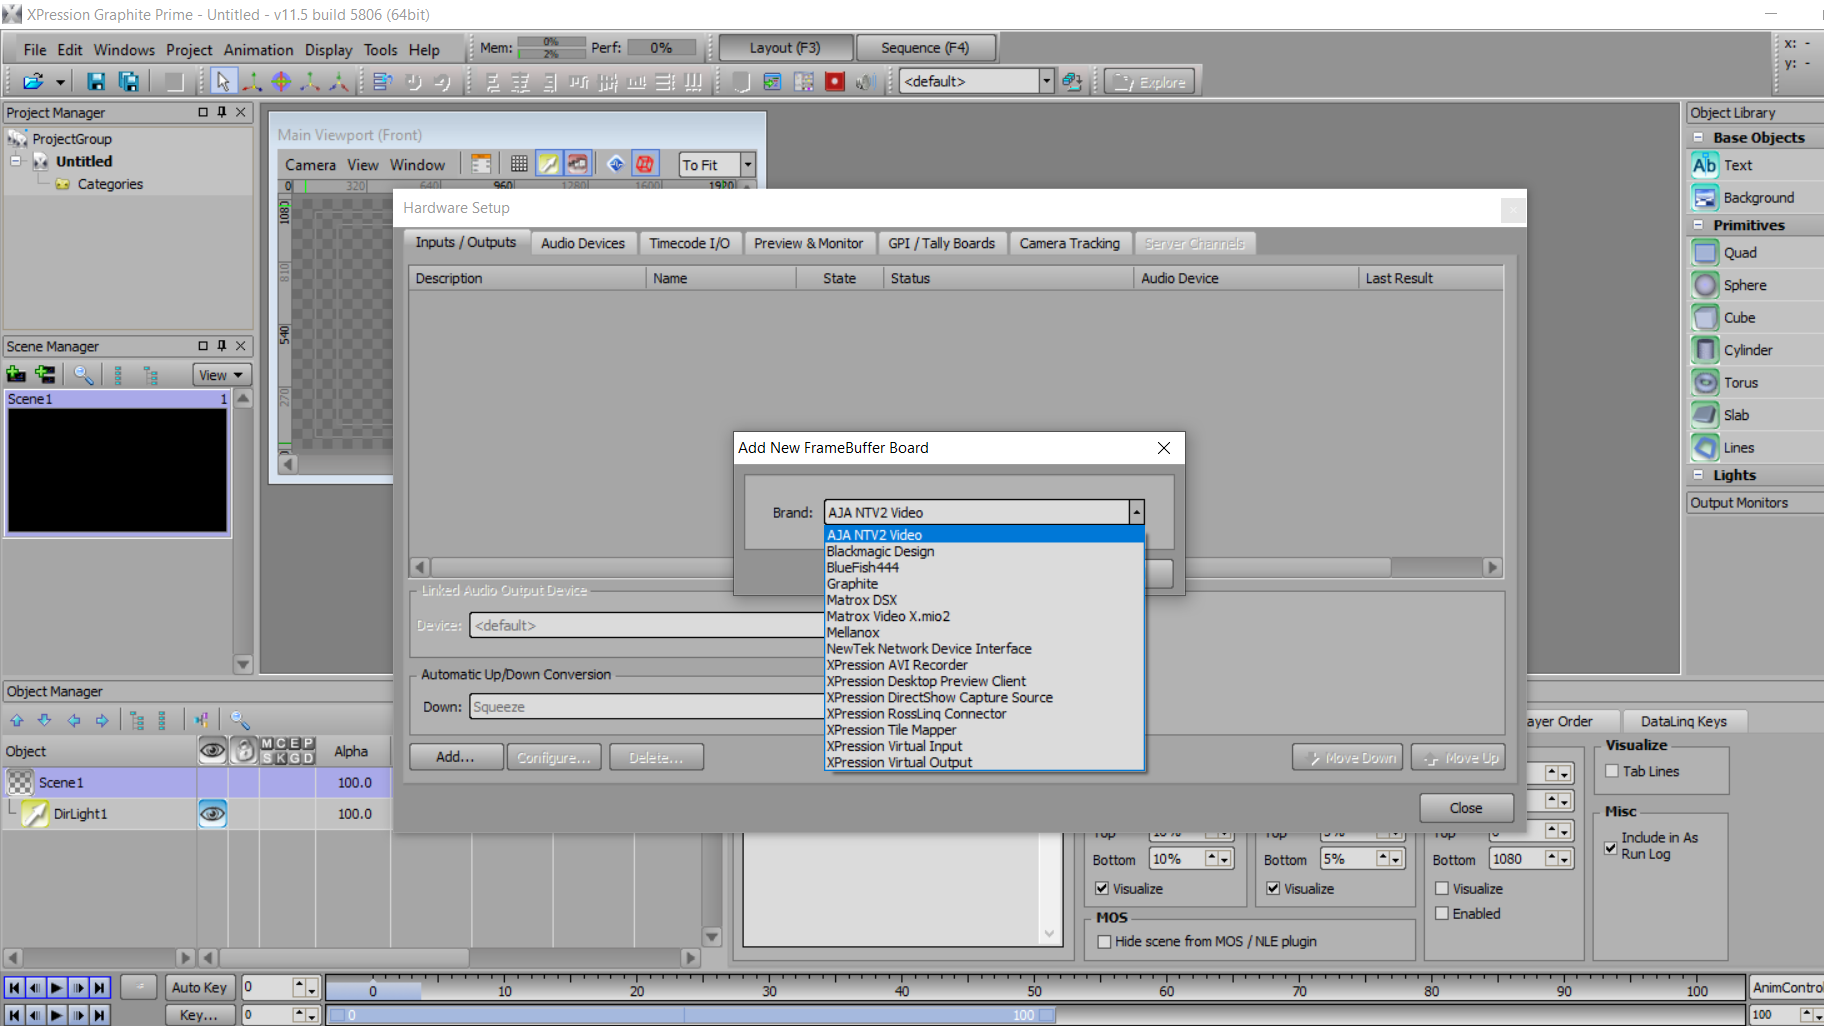Open the View dropdown in Scene Manager
The width and height of the screenshot is (1824, 1026).
tap(221, 375)
